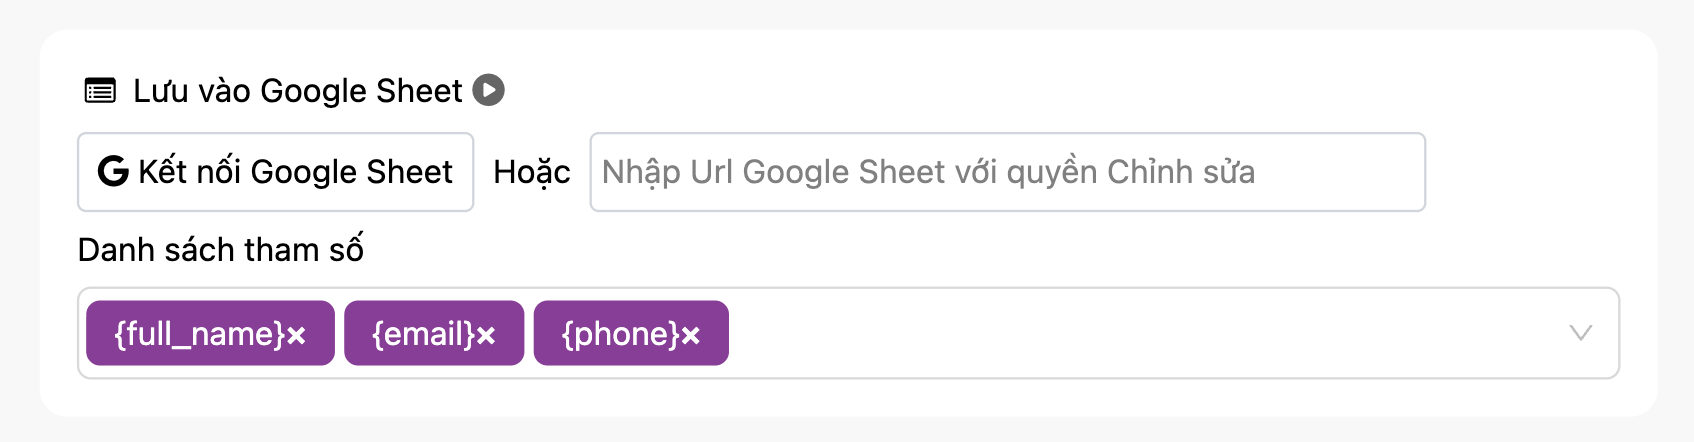Remove the {phone} parameter tag

click(x=691, y=336)
